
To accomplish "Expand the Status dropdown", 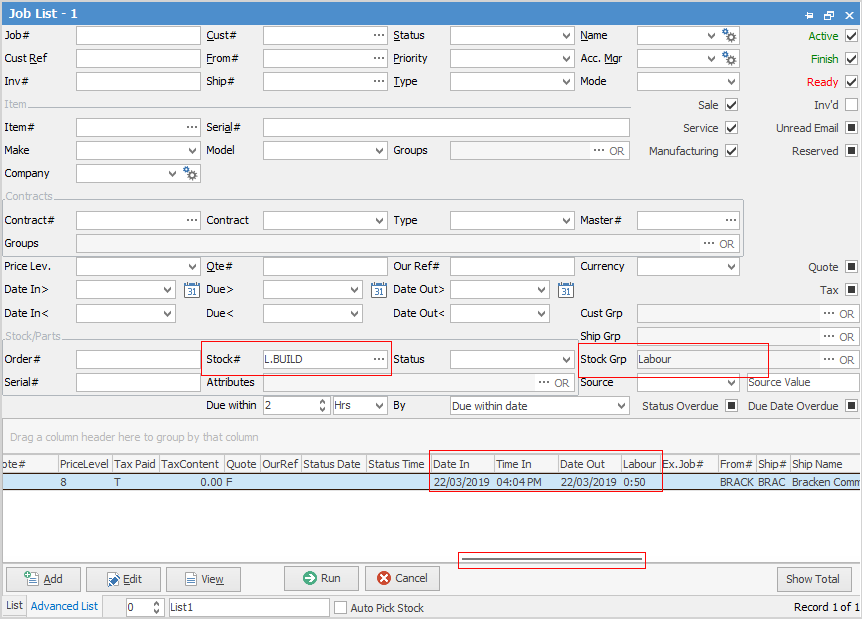I will click(x=567, y=35).
